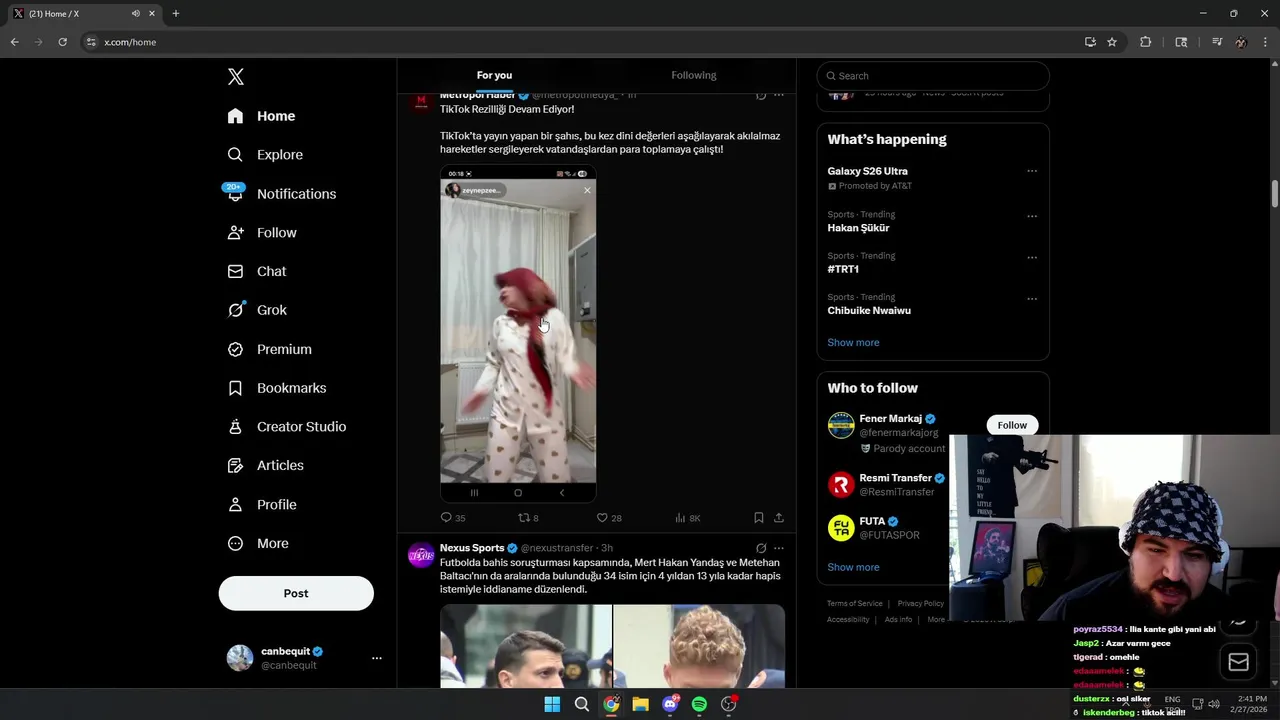Open canbequit account options menu
This screenshot has height=720, width=1280.
tap(377, 658)
